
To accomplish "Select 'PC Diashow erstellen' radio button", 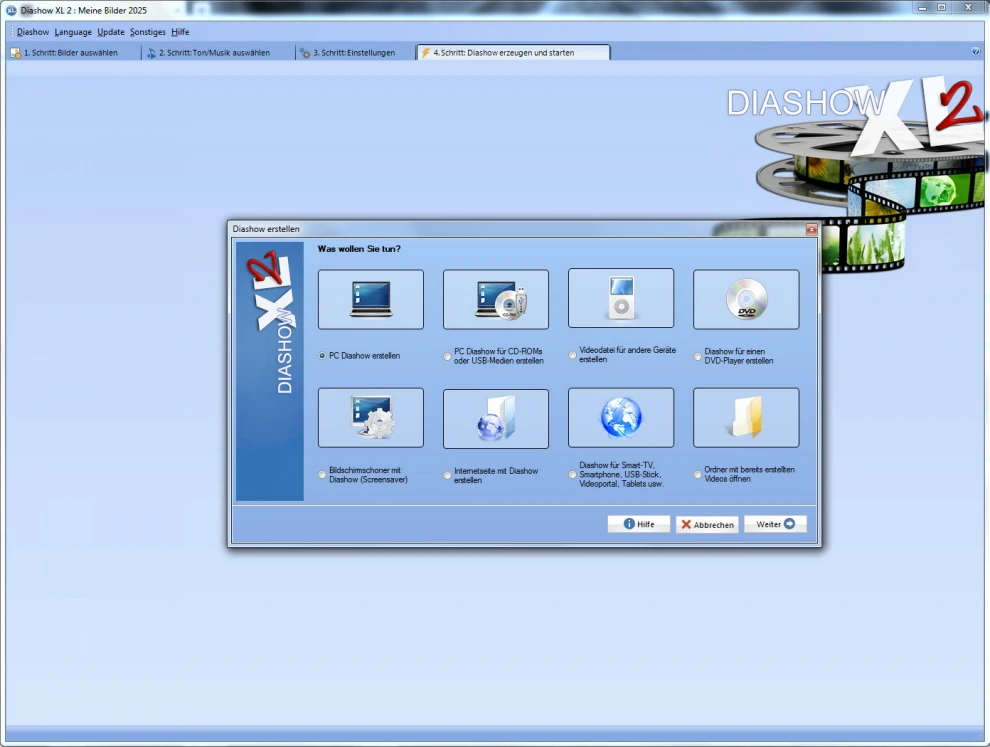I will [322, 356].
